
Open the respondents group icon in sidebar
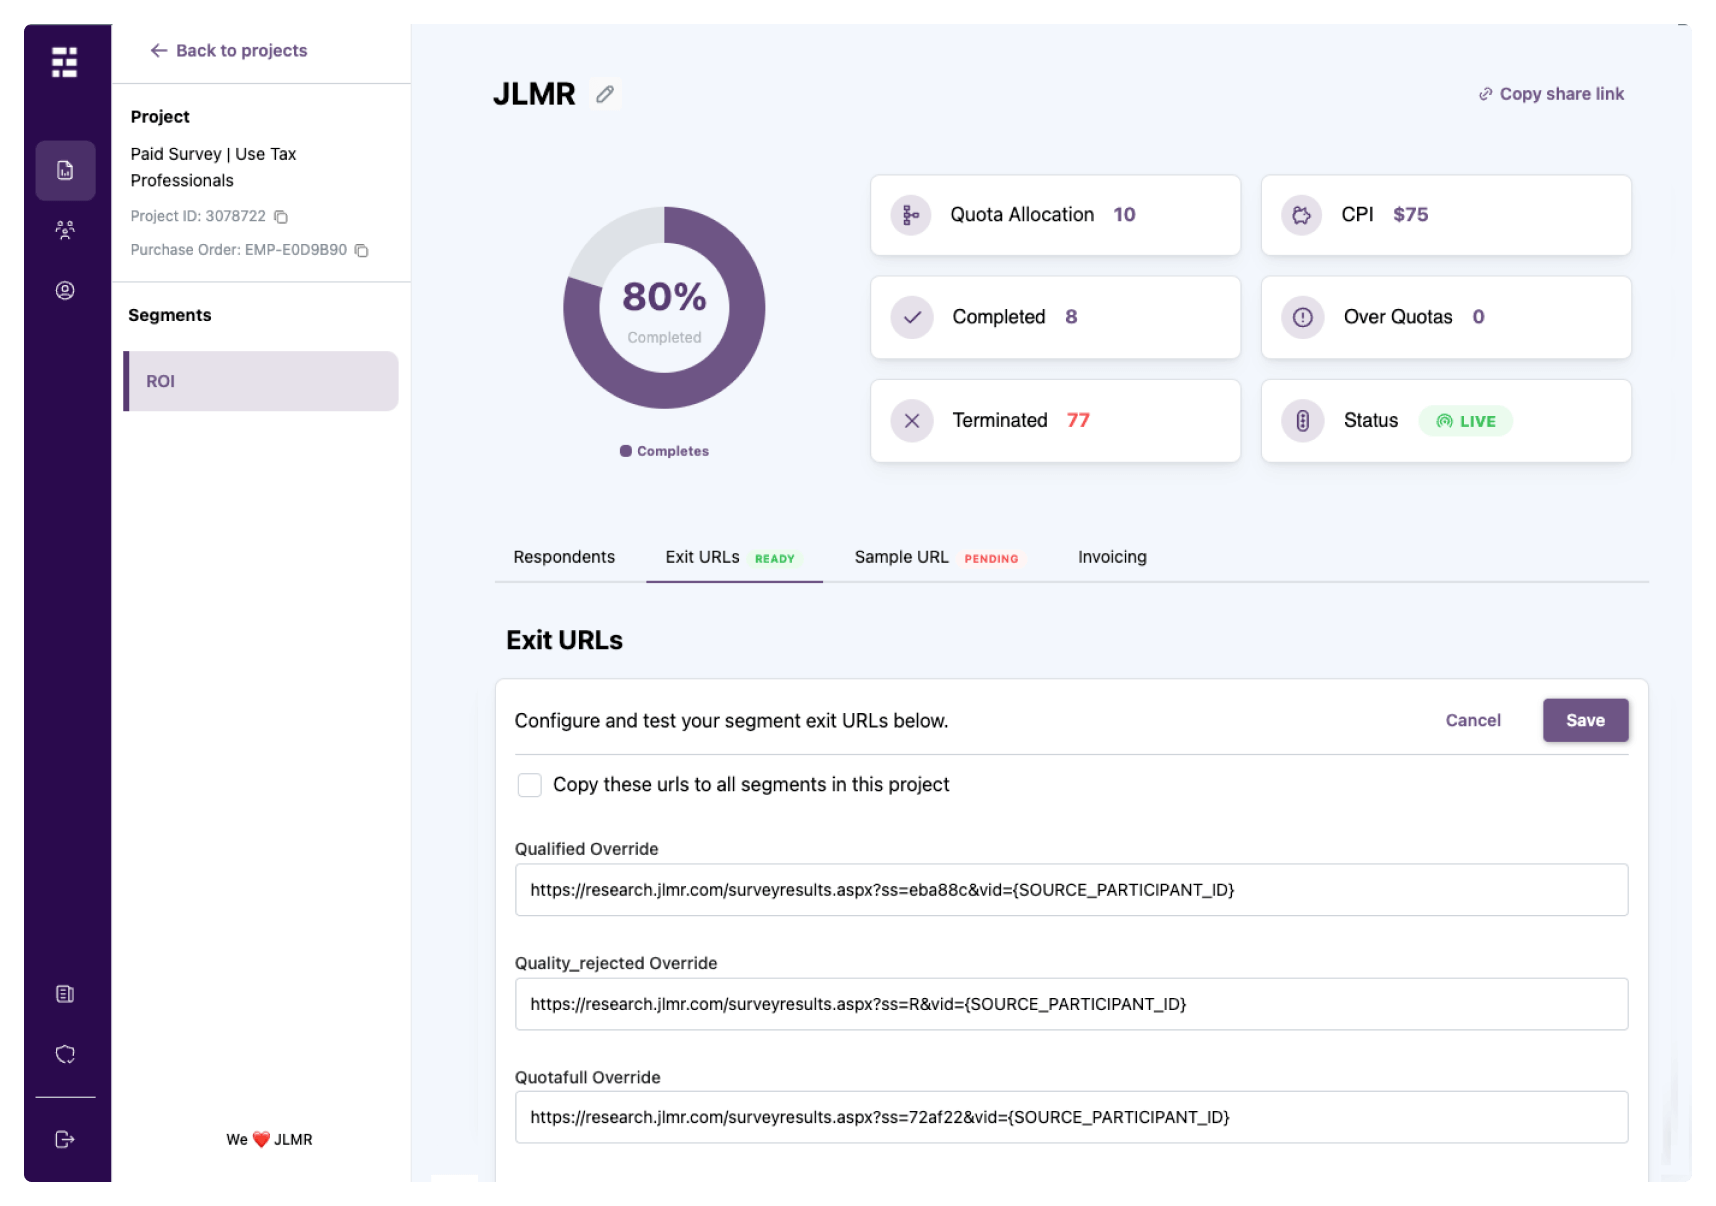[65, 230]
